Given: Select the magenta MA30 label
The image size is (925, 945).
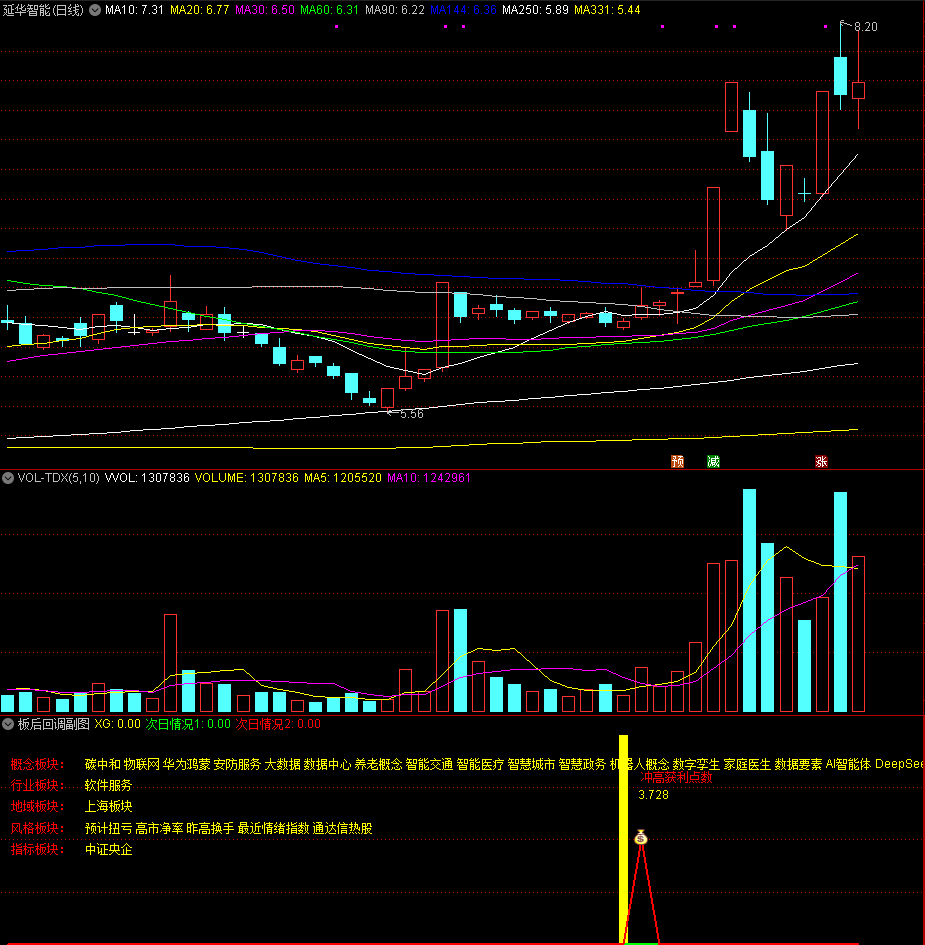Looking at the screenshot, I should [265, 9].
